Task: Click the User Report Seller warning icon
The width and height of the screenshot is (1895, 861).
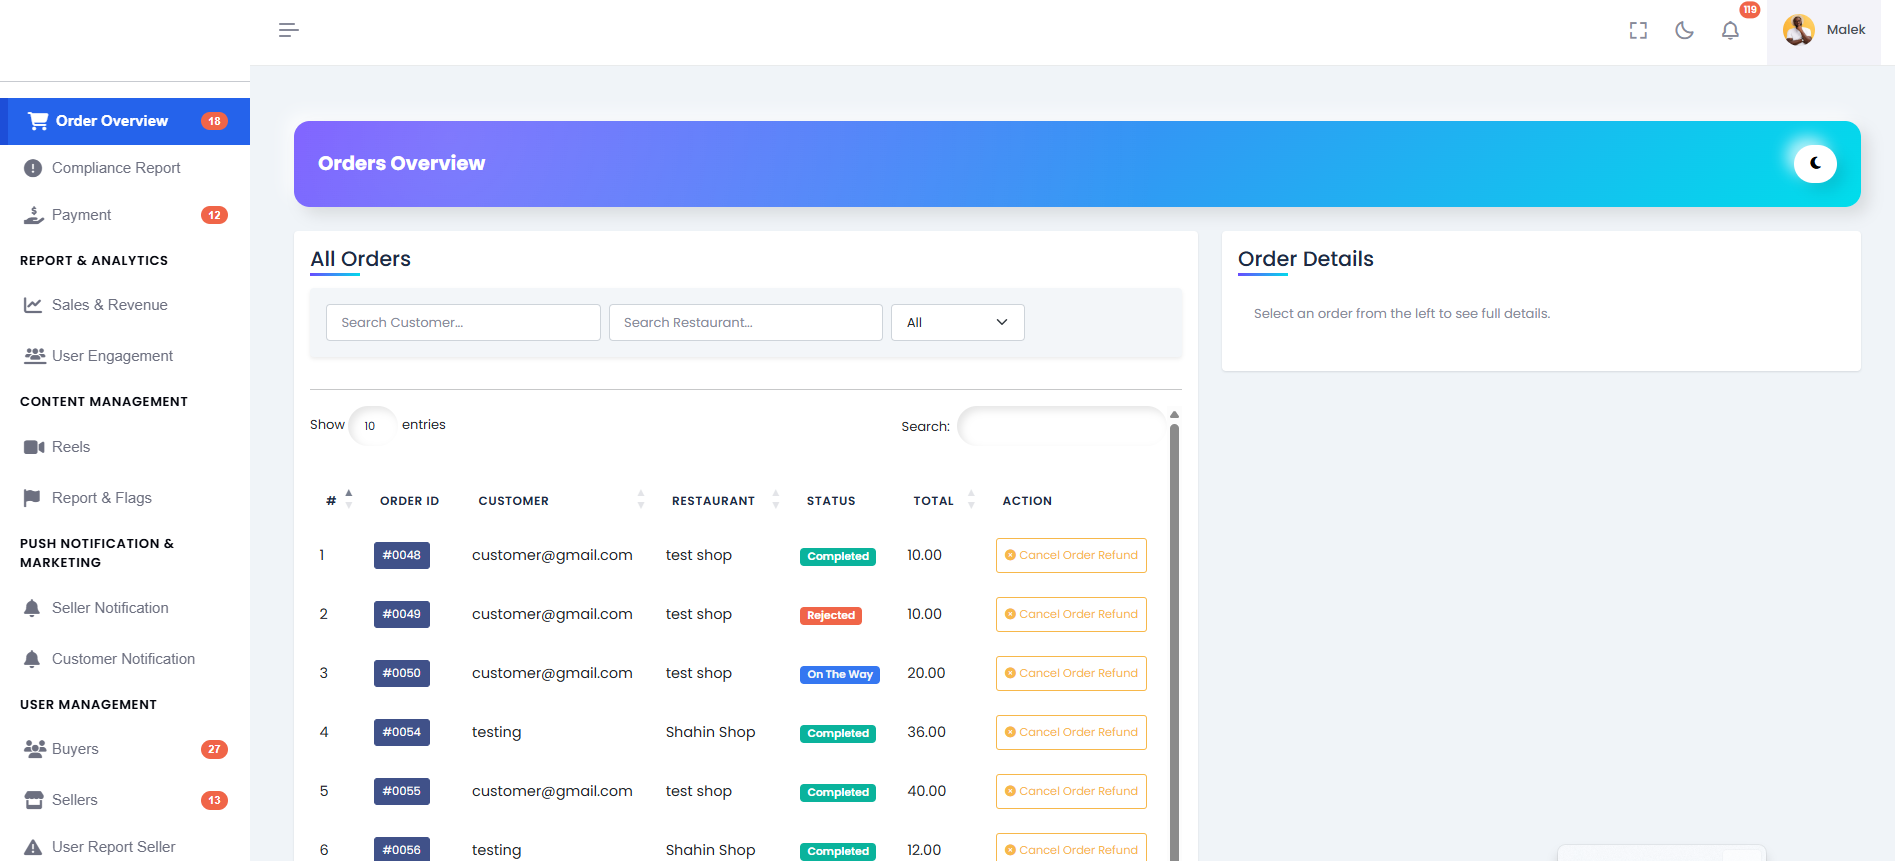Action: 33,847
